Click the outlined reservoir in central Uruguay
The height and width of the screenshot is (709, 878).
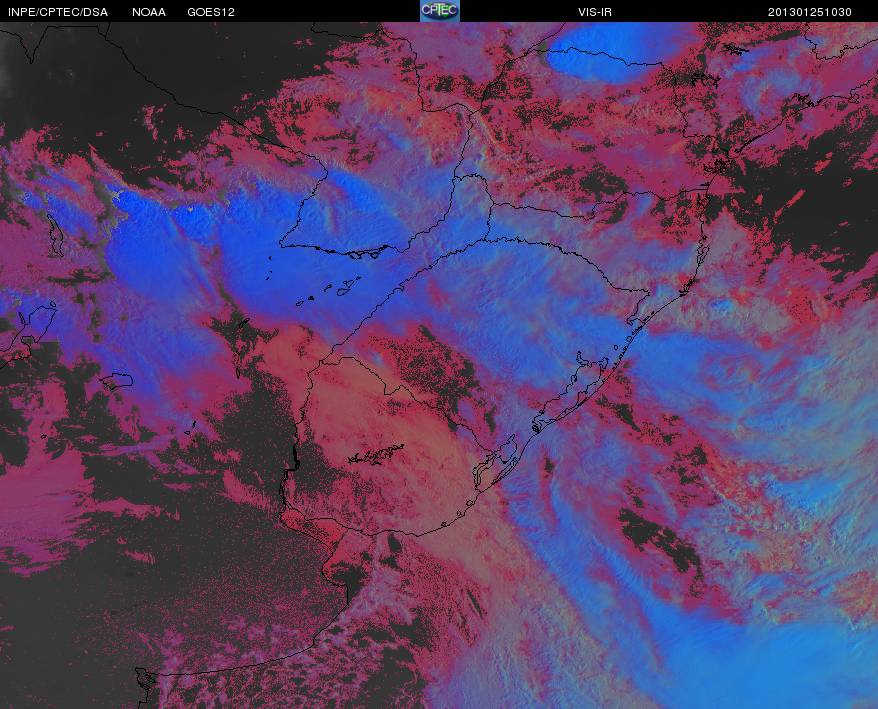tap(375, 454)
